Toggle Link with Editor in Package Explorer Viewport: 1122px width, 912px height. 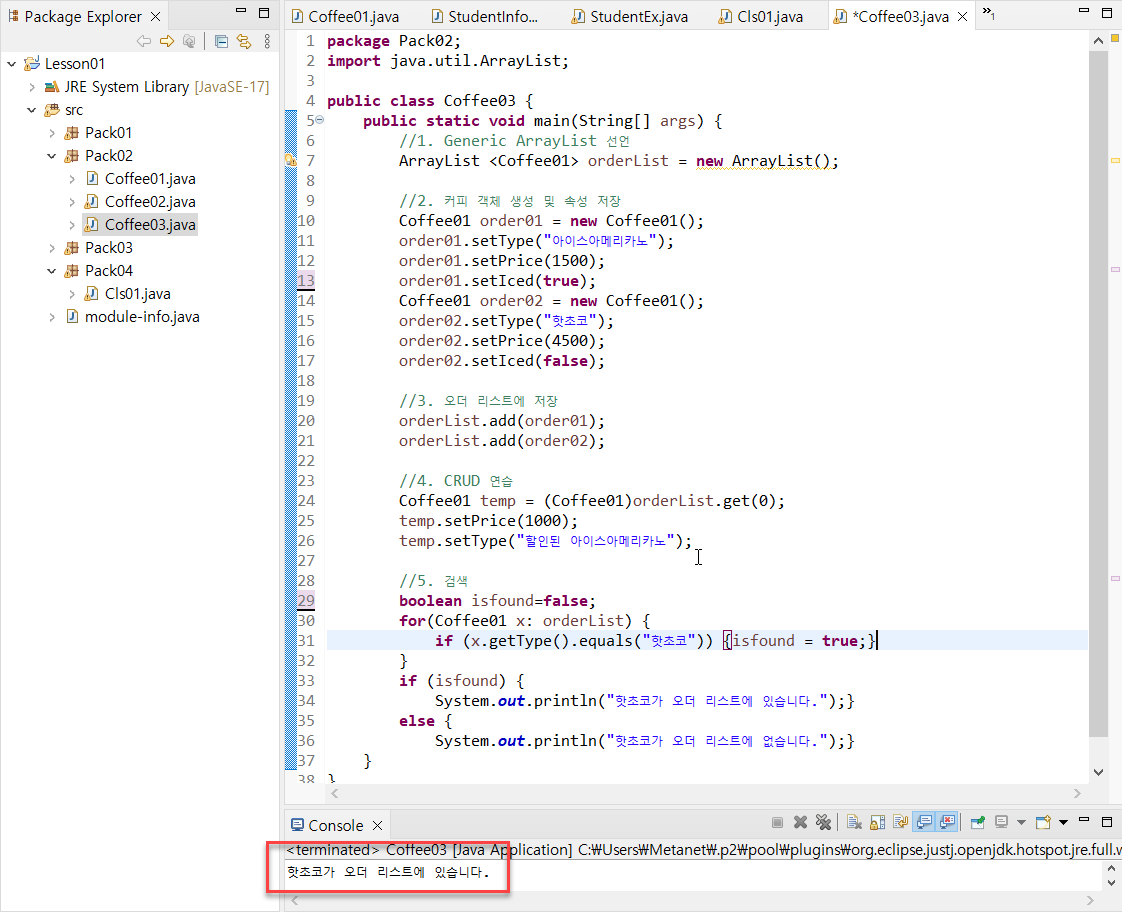[x=244, y=41]
